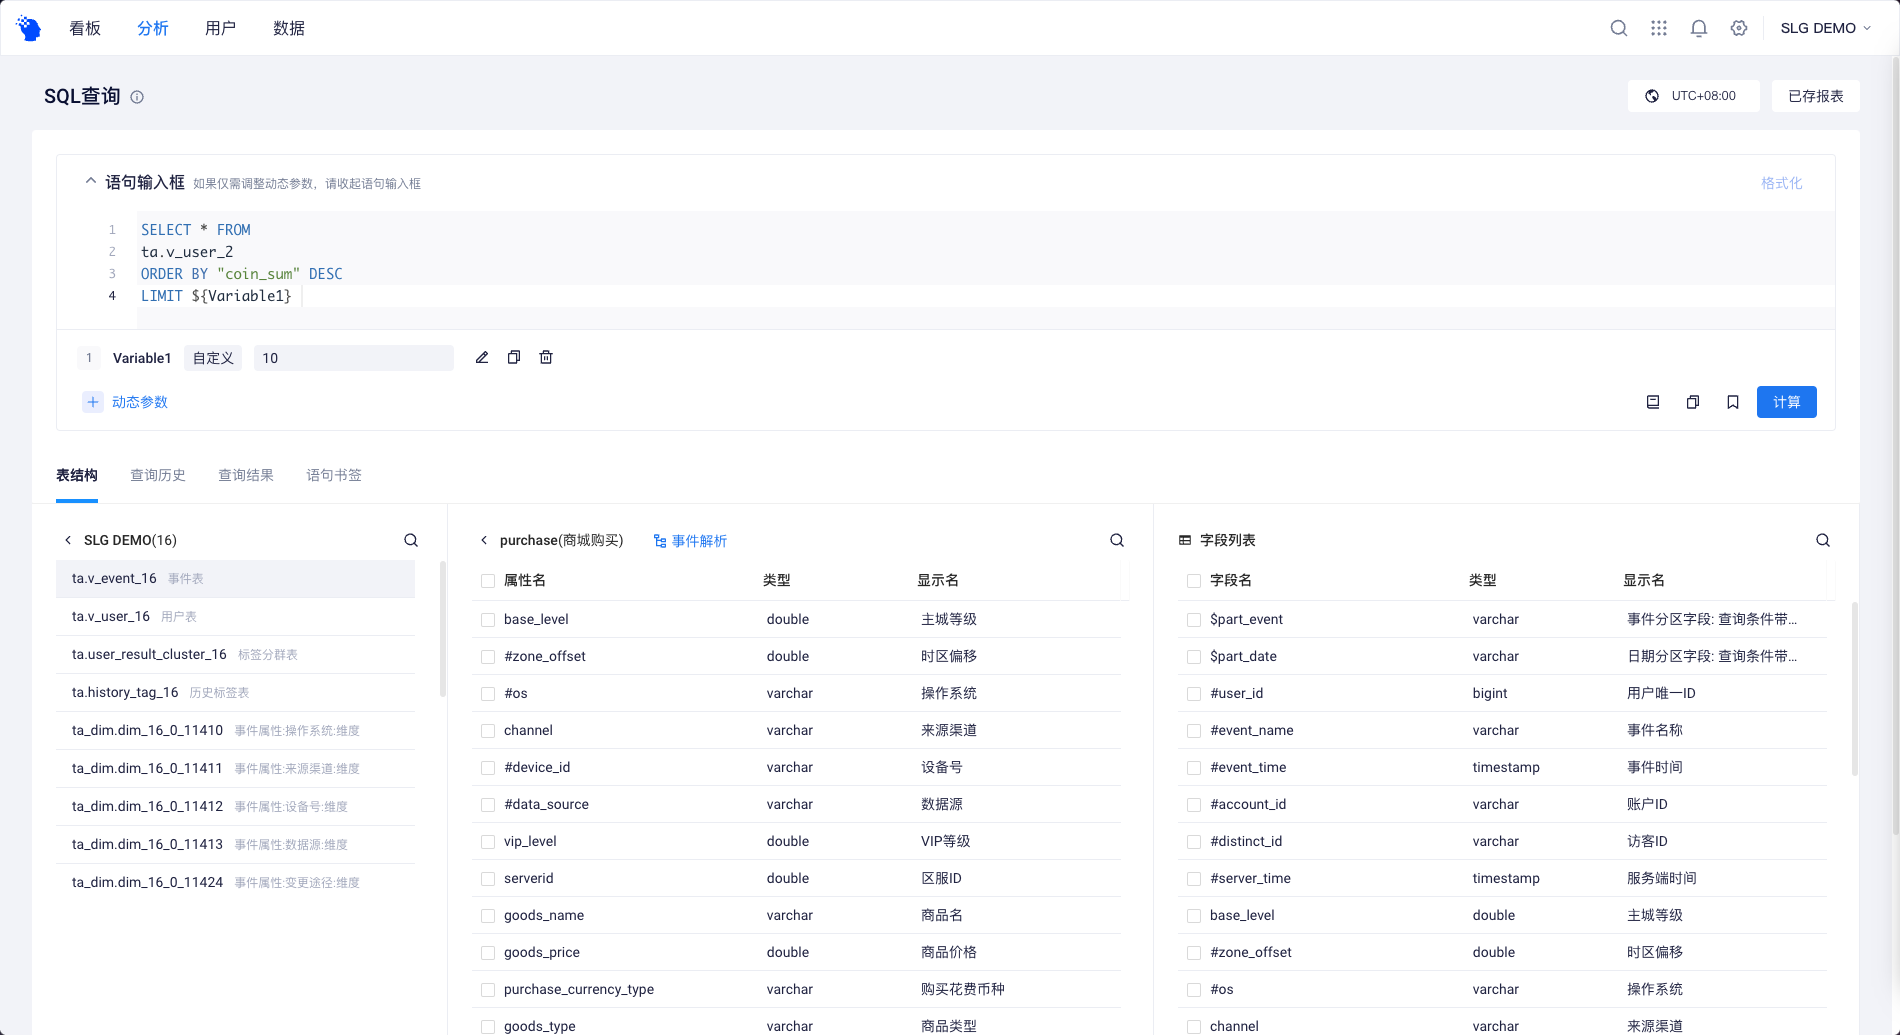Click the 事件解析 link

click(690, 541)
